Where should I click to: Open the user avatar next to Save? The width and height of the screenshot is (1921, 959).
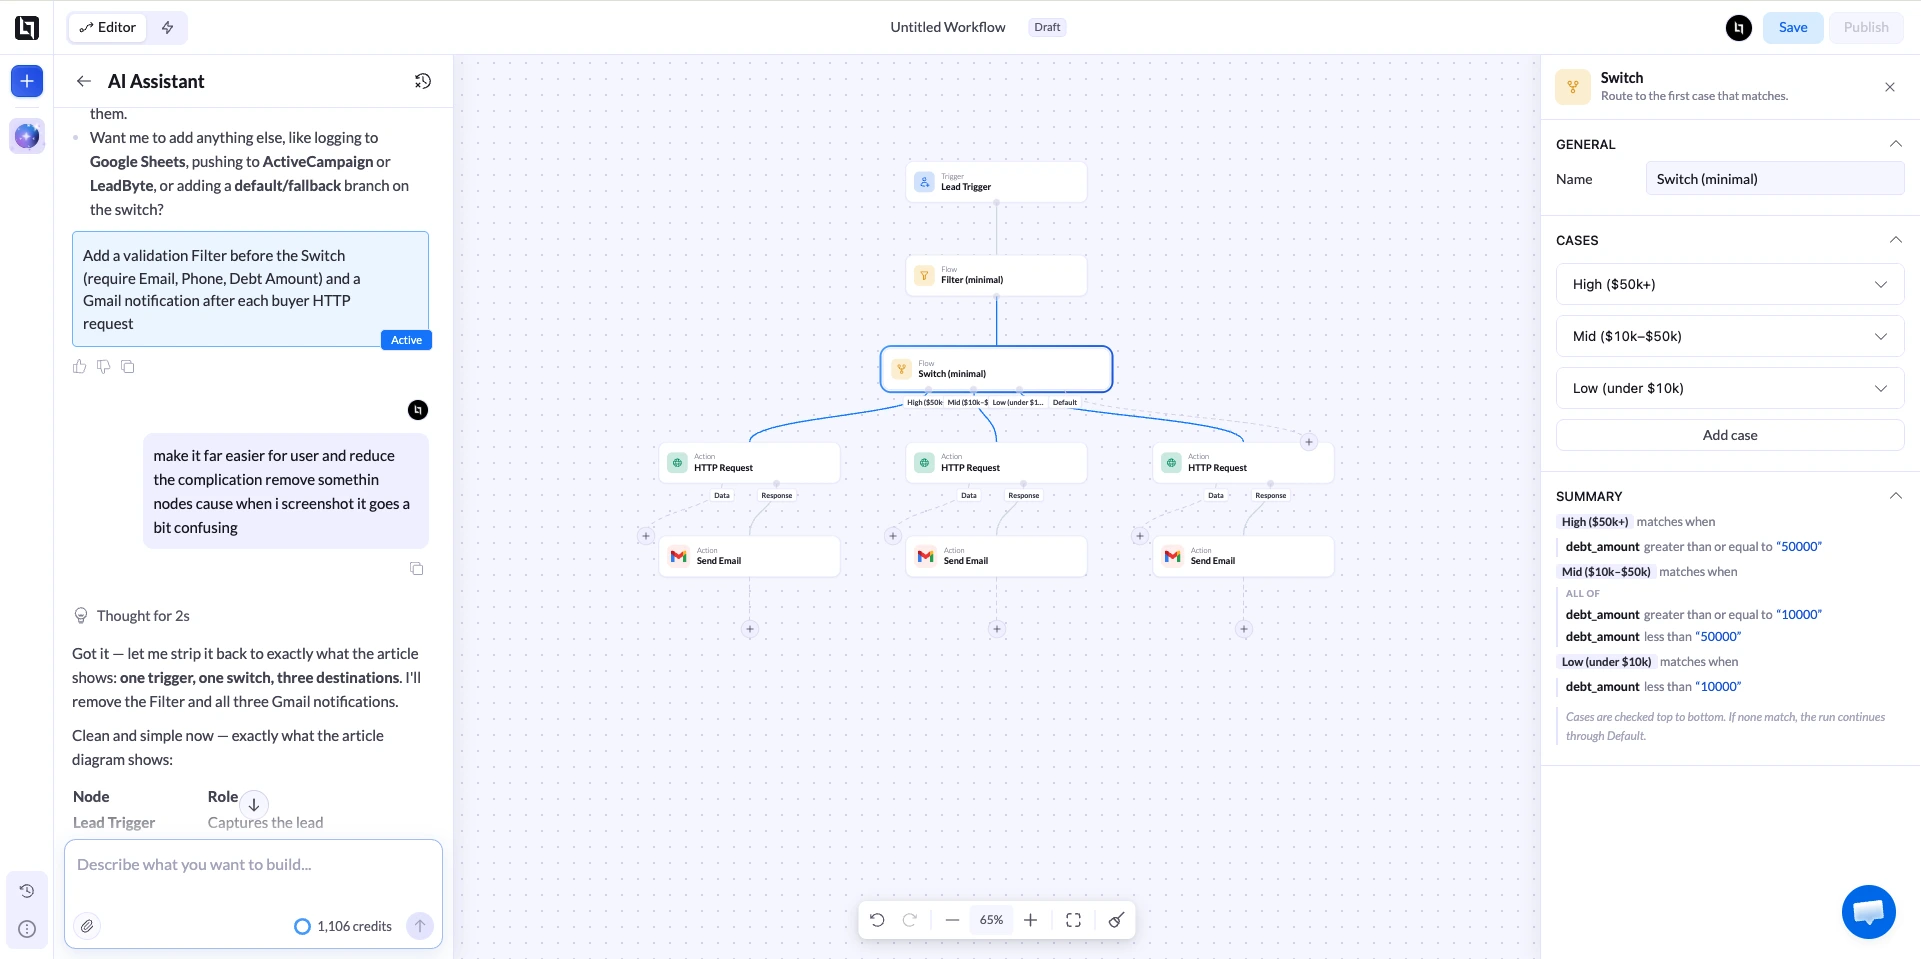click(1739, 28)
